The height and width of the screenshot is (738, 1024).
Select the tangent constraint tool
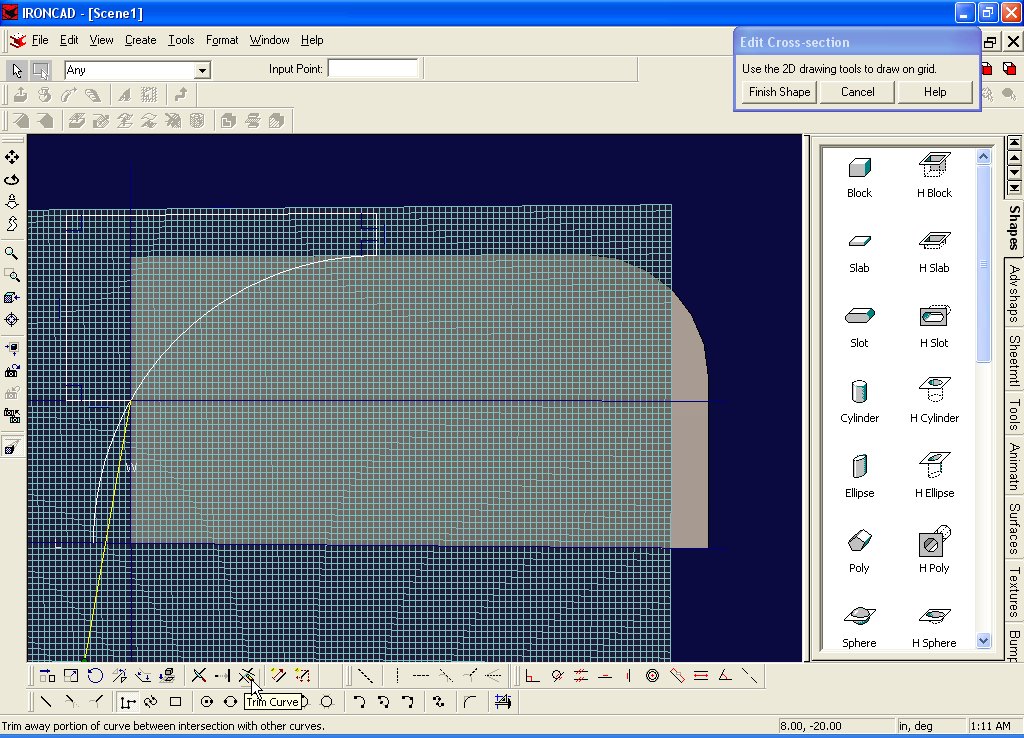[x=557, y=676]
